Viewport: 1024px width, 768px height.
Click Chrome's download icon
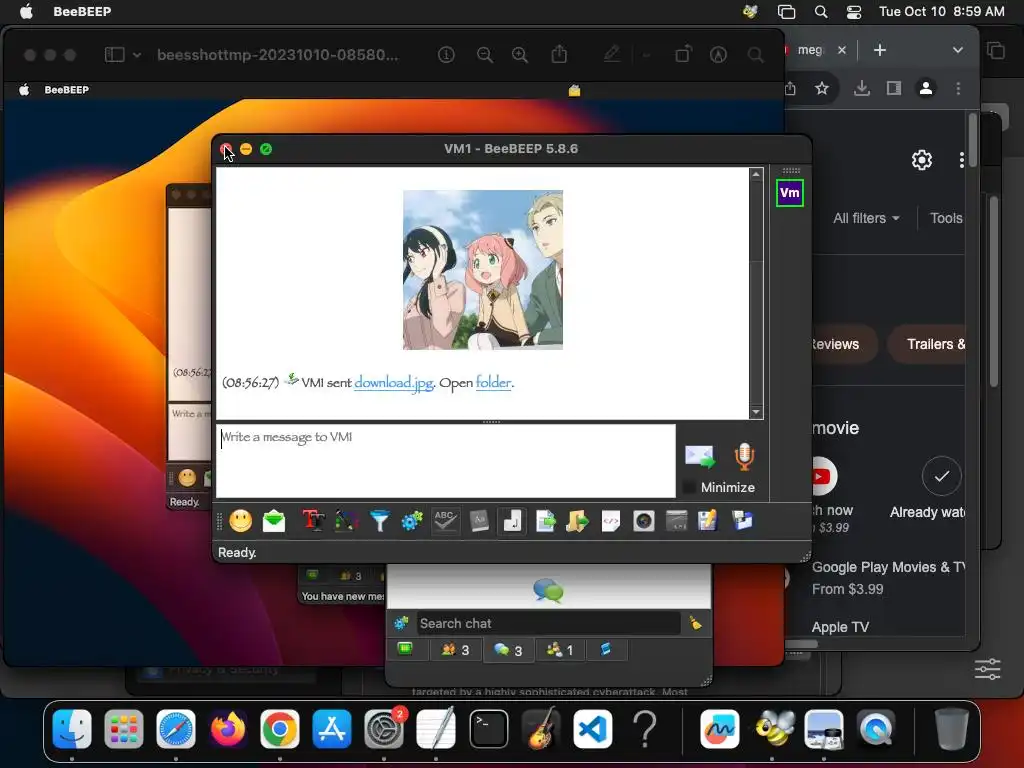tap(862, 88)
